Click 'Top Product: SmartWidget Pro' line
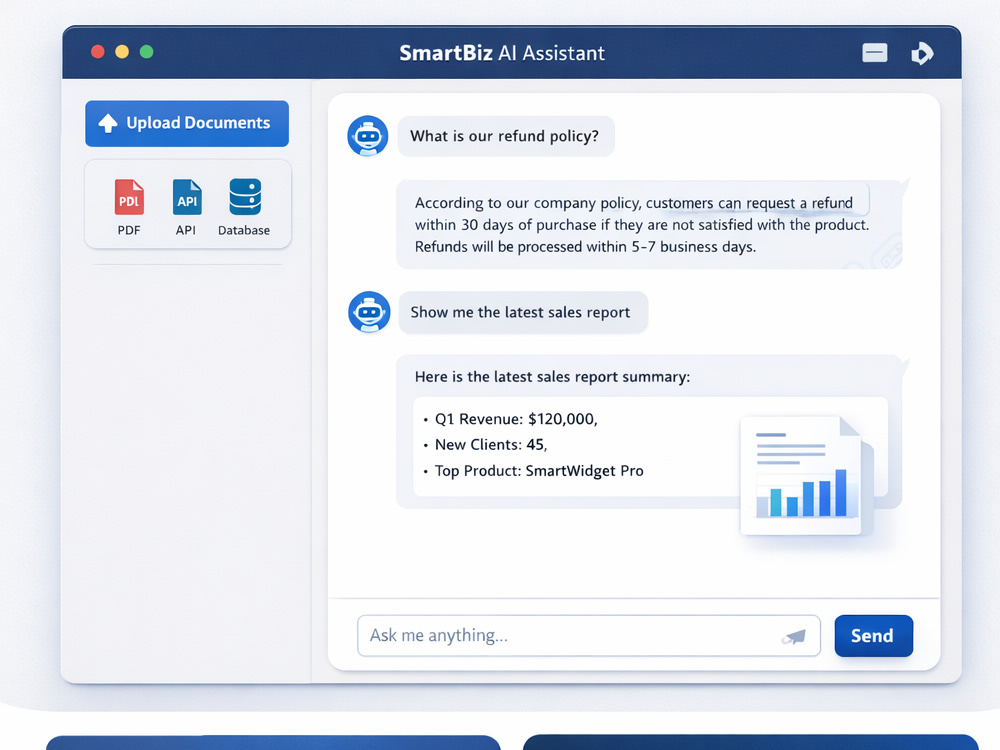Image resolution: width=1000 pixels, height=750 pixels. click(539, 471)
